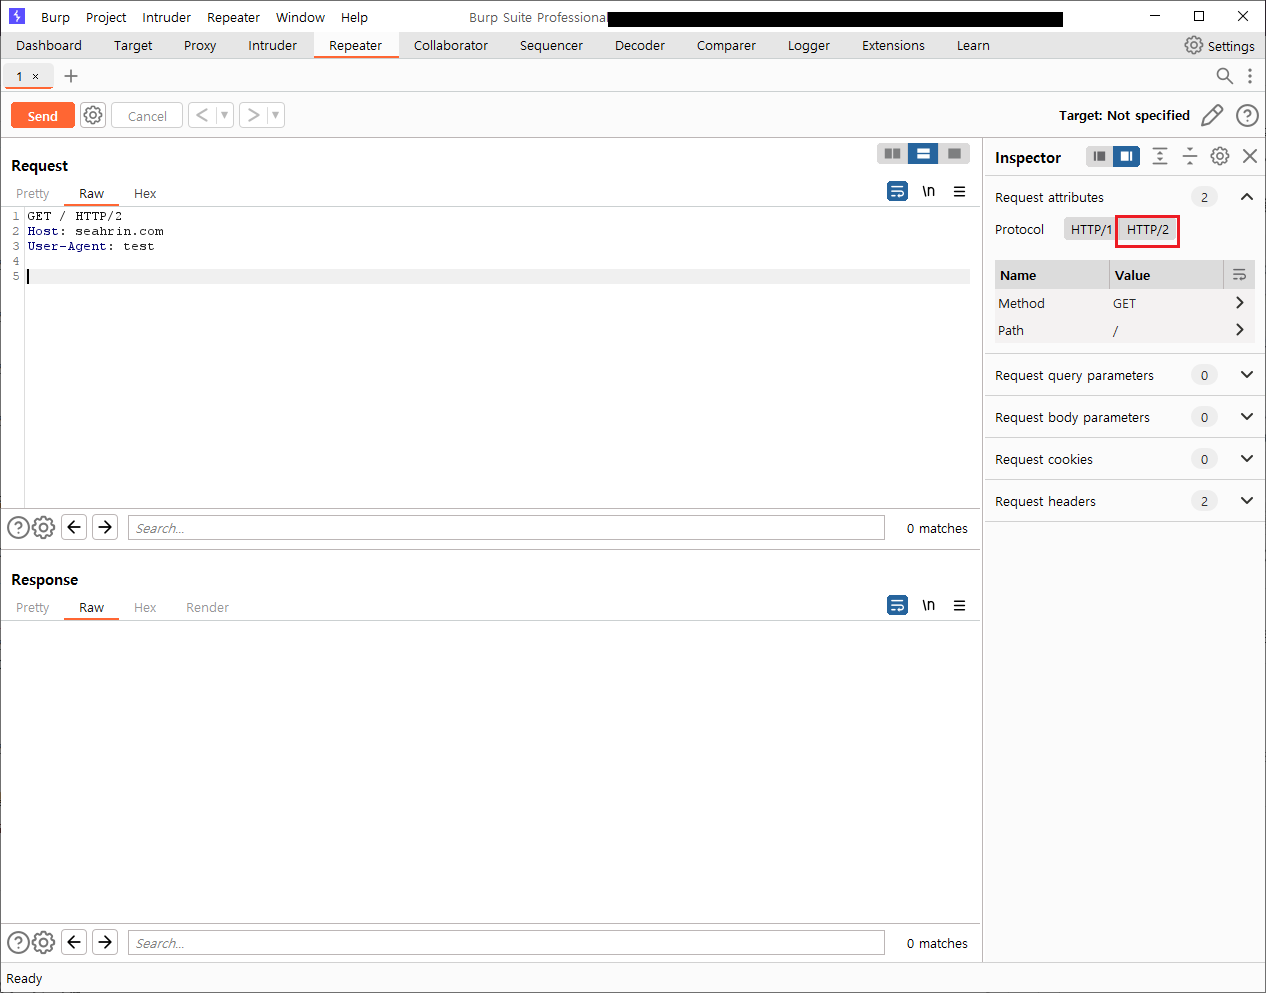Select combined tabbed layout view
The width and height of the screenshot is (1266, 993).
click(954, 153)
